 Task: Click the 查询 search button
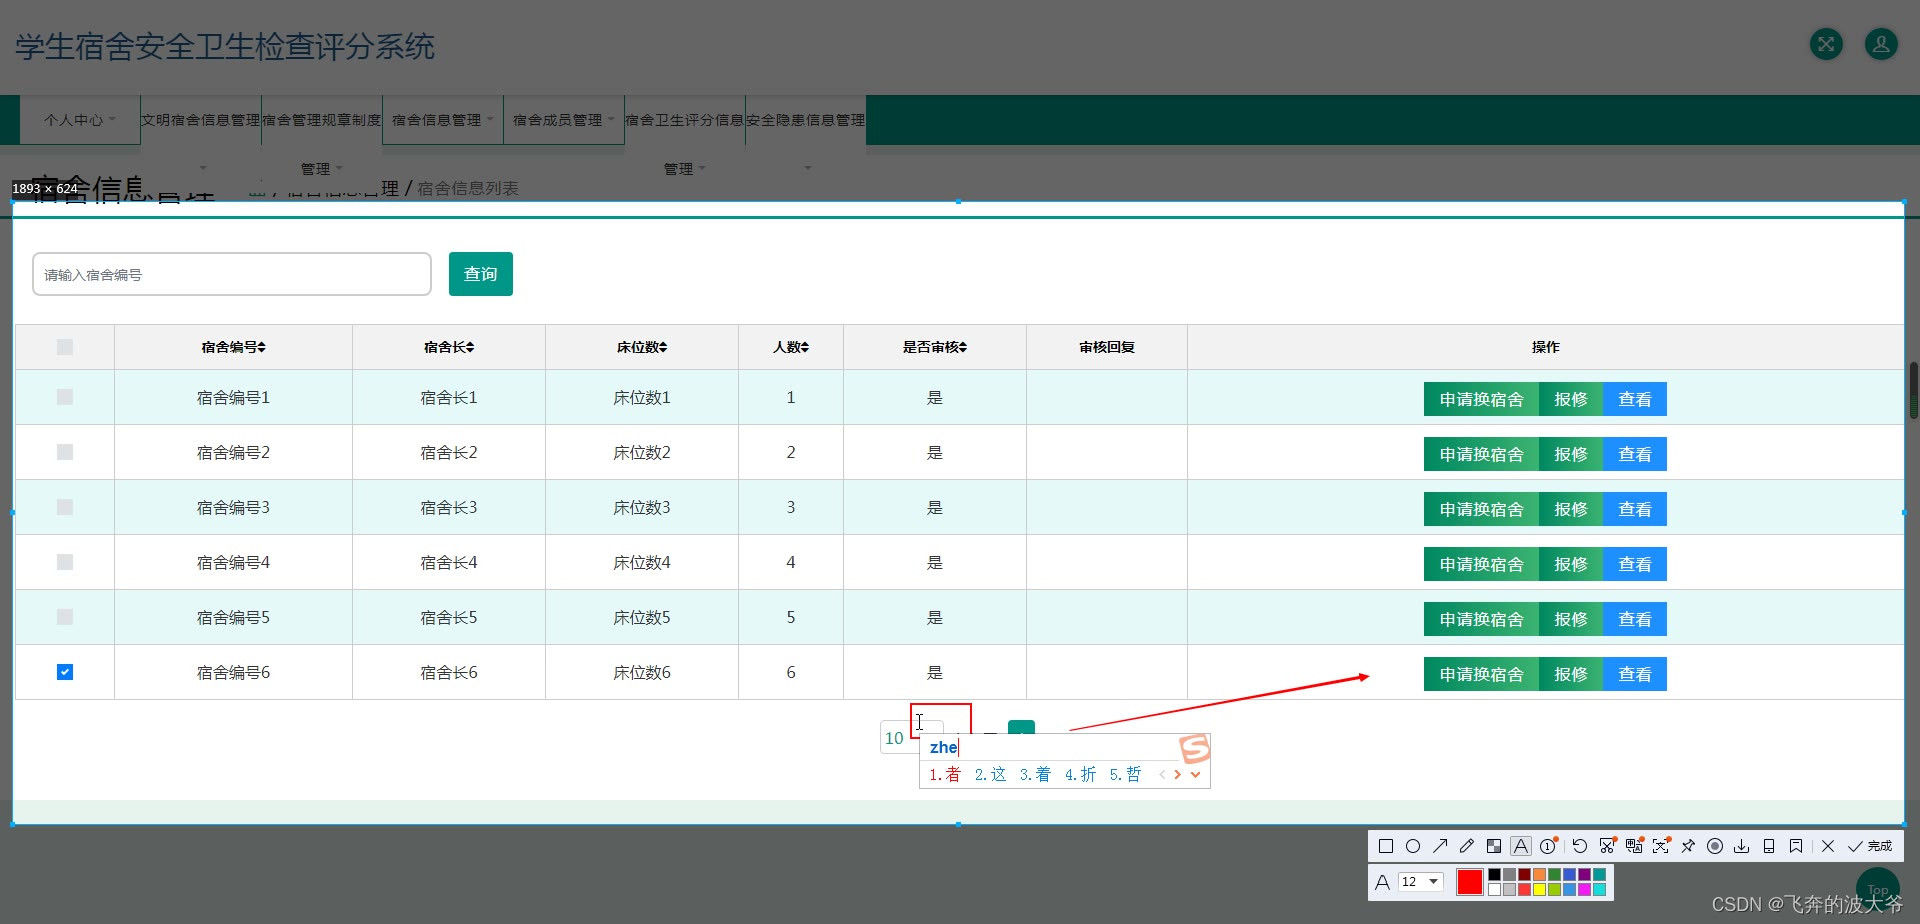[x=481, y=274]
